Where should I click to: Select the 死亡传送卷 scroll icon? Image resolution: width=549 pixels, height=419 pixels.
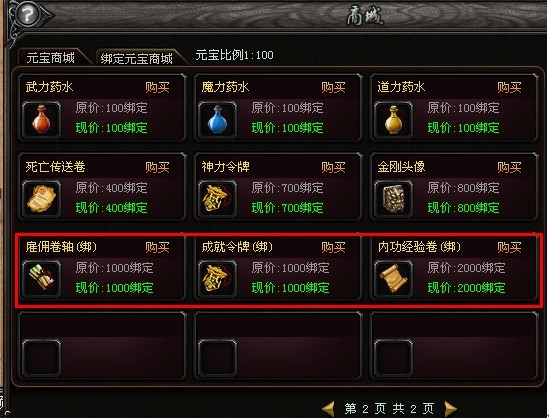(x=41, y=199)
